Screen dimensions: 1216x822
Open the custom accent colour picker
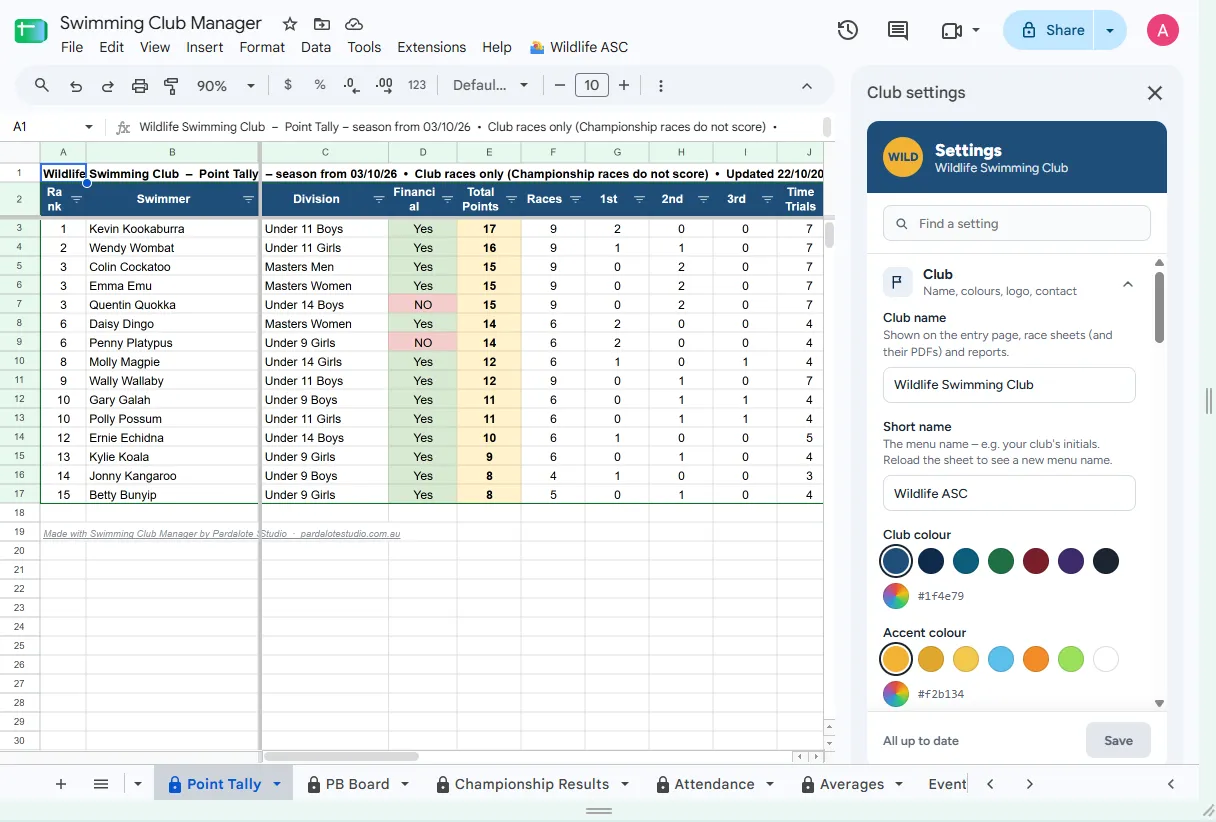click(896, 694)
